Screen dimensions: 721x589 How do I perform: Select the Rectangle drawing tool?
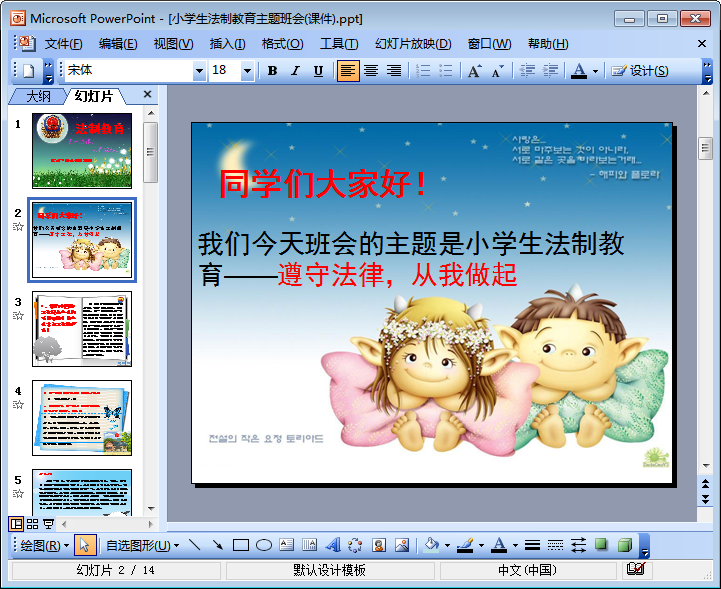point(241,545)
